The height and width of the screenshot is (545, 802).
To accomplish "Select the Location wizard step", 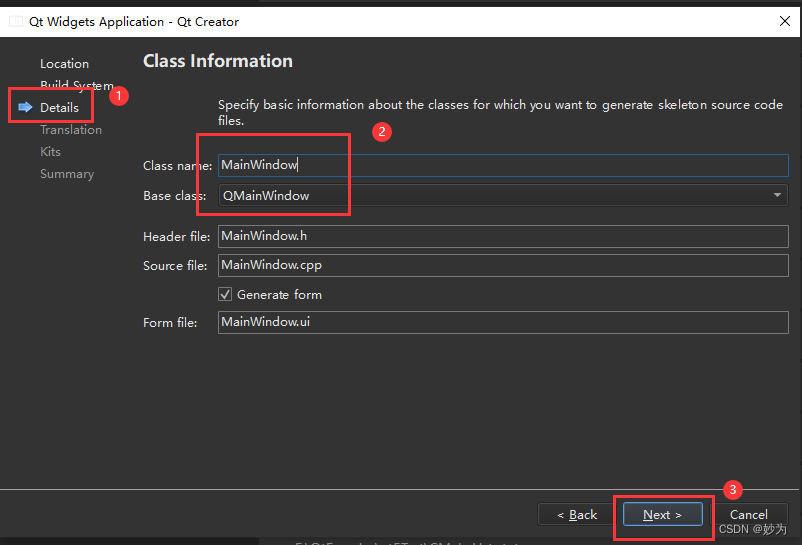I will (x=64, y=64).
